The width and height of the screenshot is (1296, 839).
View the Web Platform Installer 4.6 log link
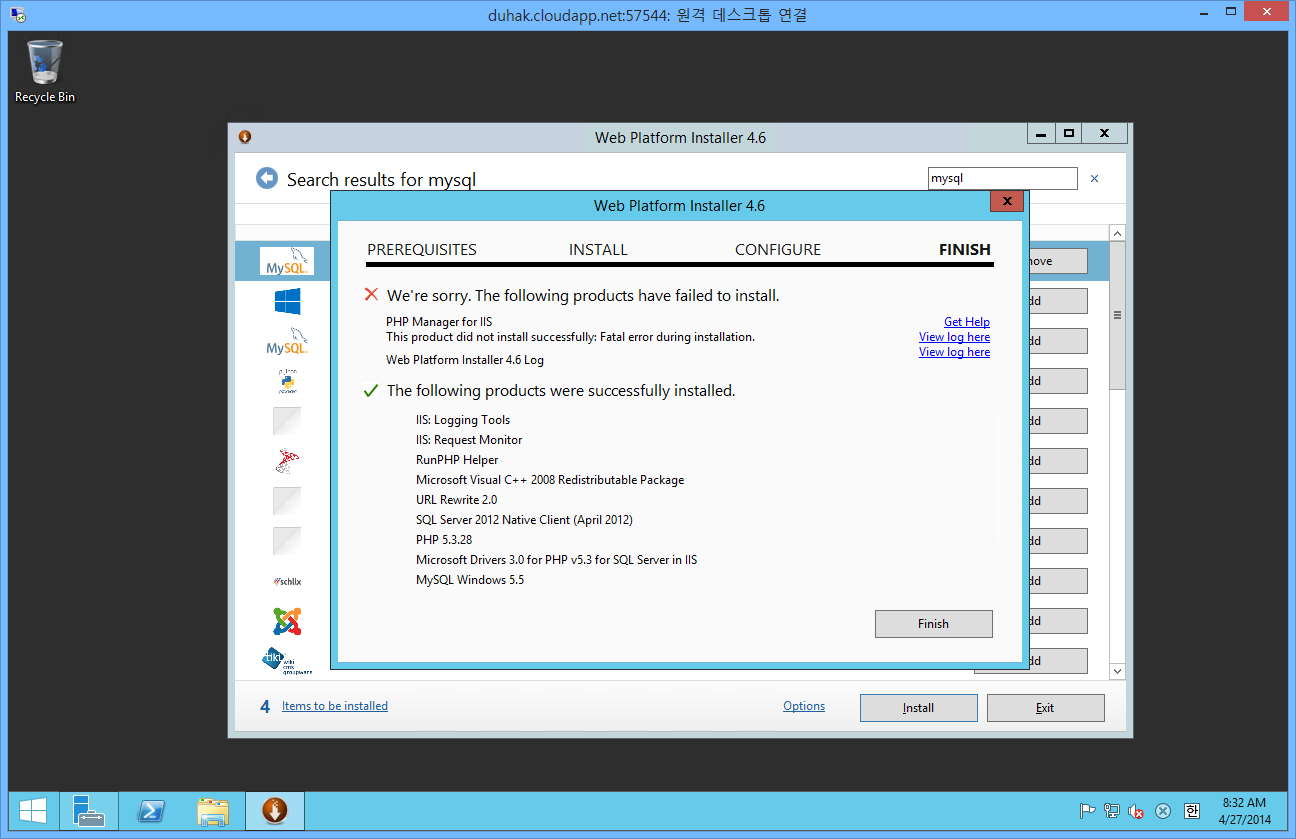coord(954,352)
